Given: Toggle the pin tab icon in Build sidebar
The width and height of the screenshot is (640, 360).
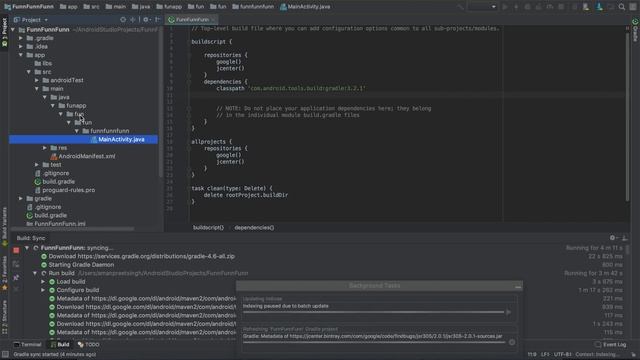Looking at the screenshot, I should [x=16, y=278].
